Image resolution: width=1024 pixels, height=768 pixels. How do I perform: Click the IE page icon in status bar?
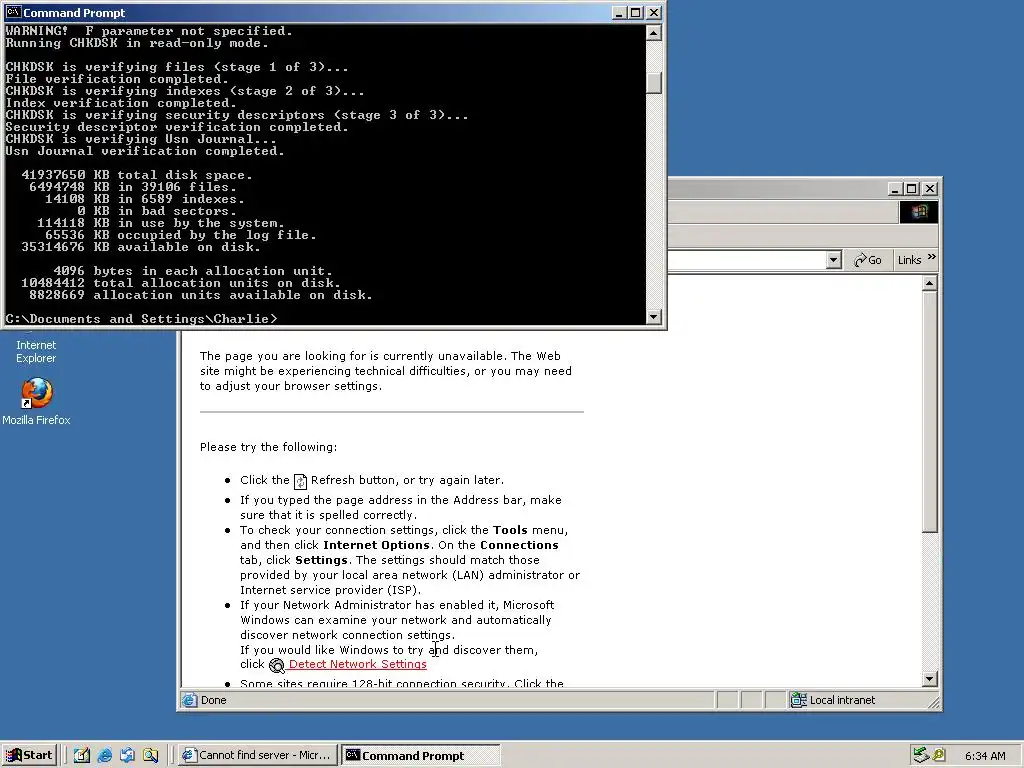(x=189, y=700)
